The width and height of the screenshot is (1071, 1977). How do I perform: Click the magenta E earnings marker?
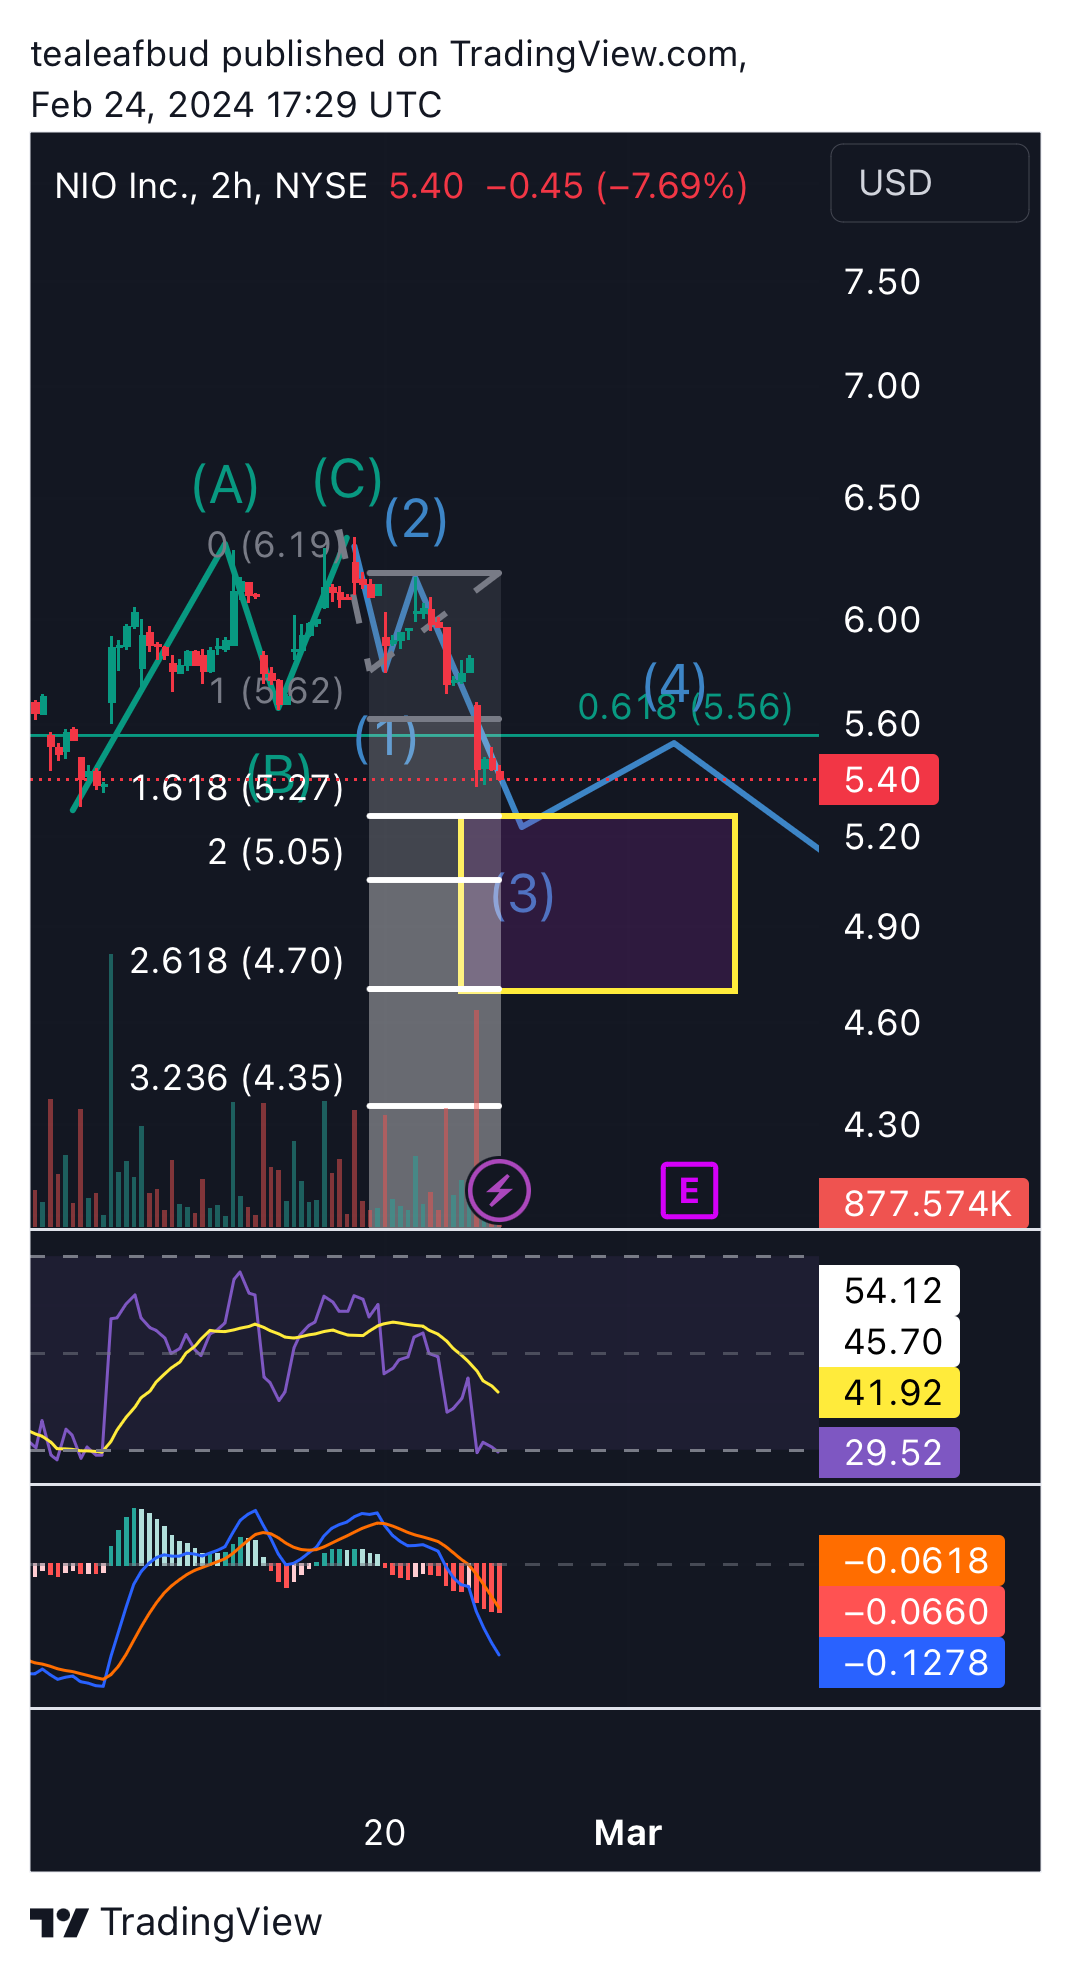click(x=689, y=1191)
